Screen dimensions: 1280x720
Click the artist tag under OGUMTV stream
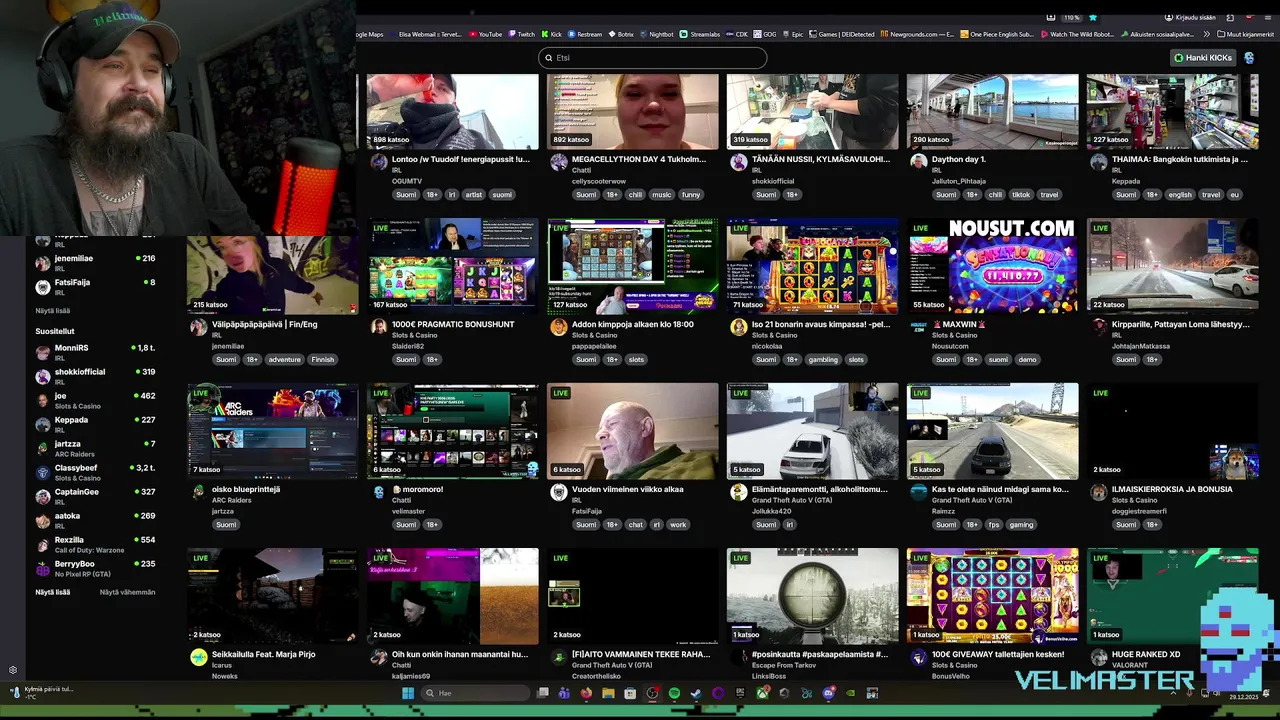tap(474, 194)
